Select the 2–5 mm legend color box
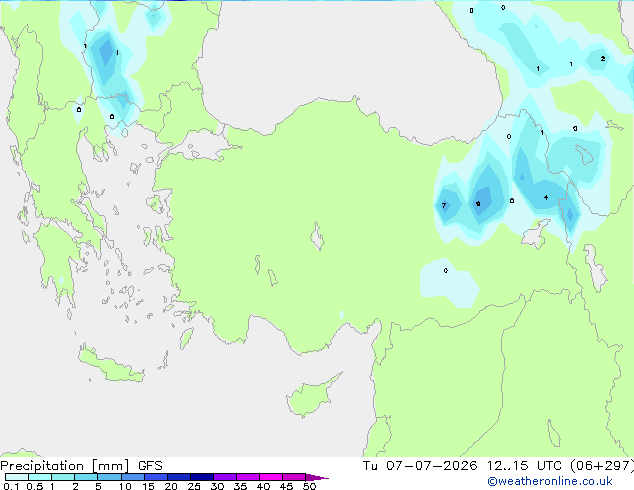The width and height of the screenshot is (634, 490). pos(86,477)
